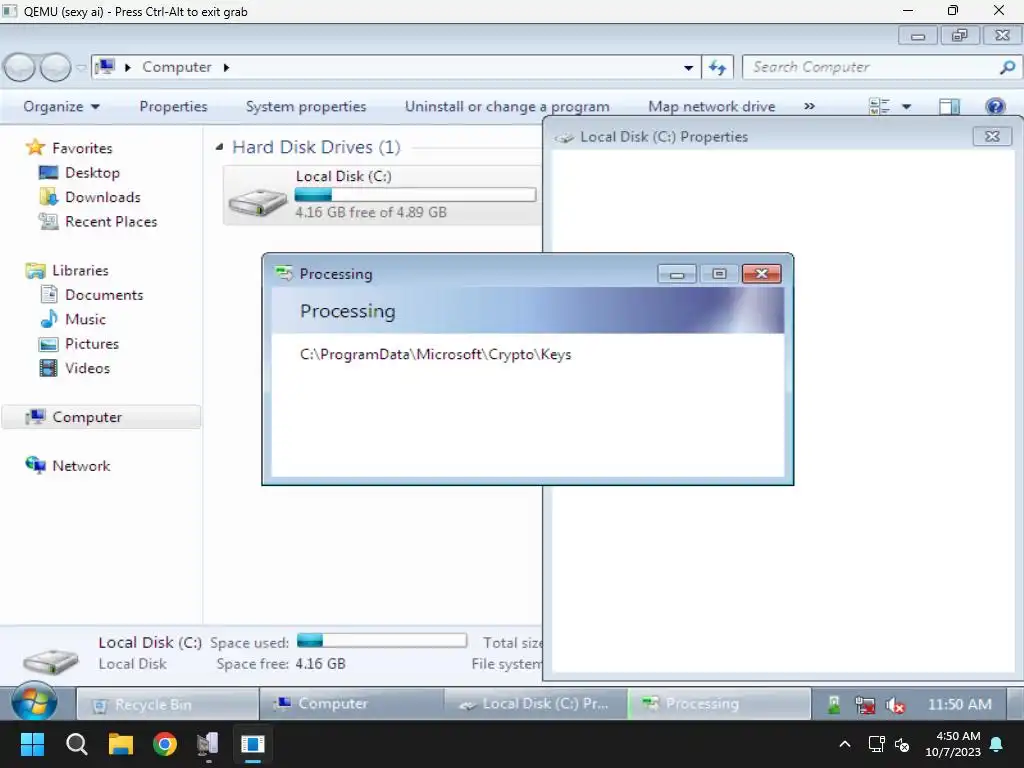Screen dimensions: 1024x768
Task: Collapse Hard Disk Drives group
Action: point(219,147)
